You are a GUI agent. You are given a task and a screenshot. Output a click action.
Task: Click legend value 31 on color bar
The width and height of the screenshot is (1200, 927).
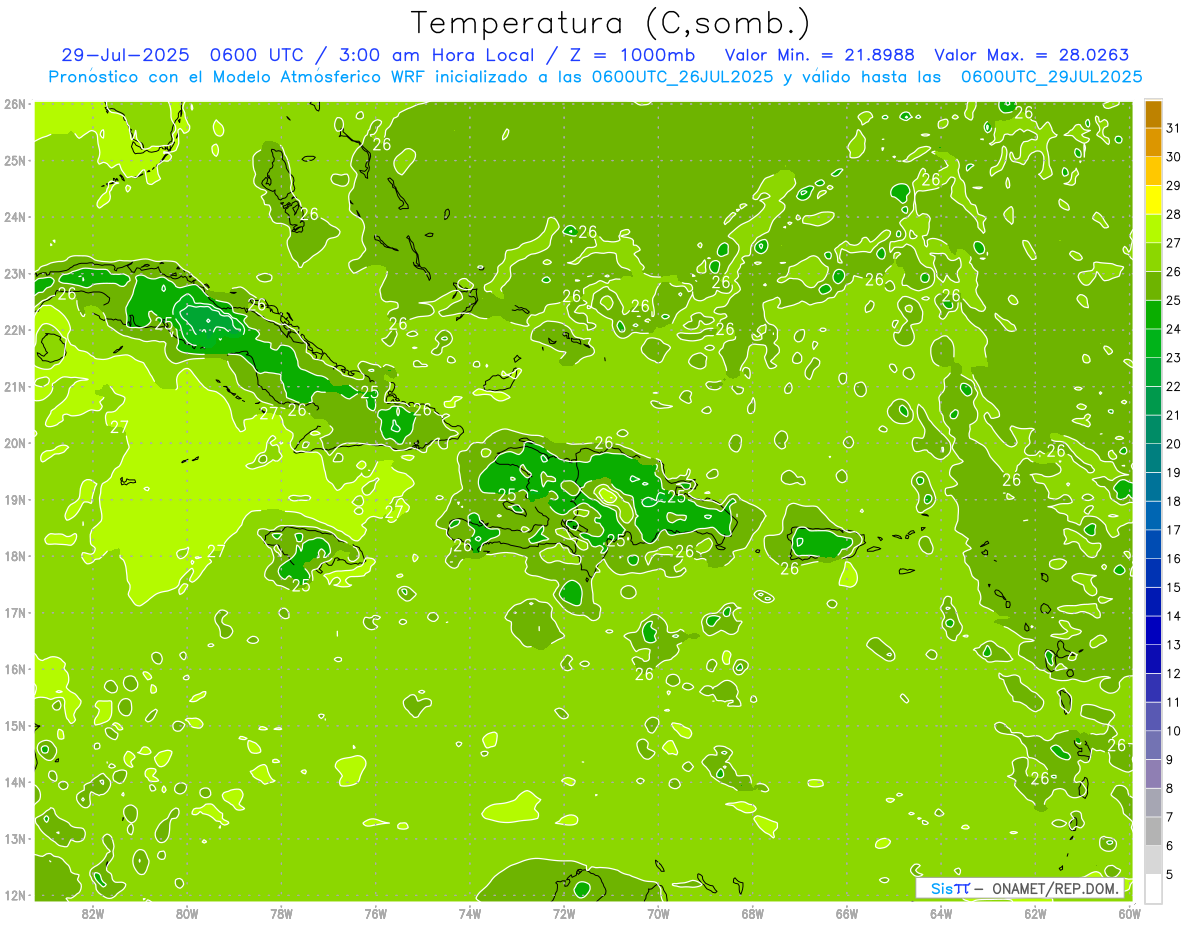point(1173,129)
